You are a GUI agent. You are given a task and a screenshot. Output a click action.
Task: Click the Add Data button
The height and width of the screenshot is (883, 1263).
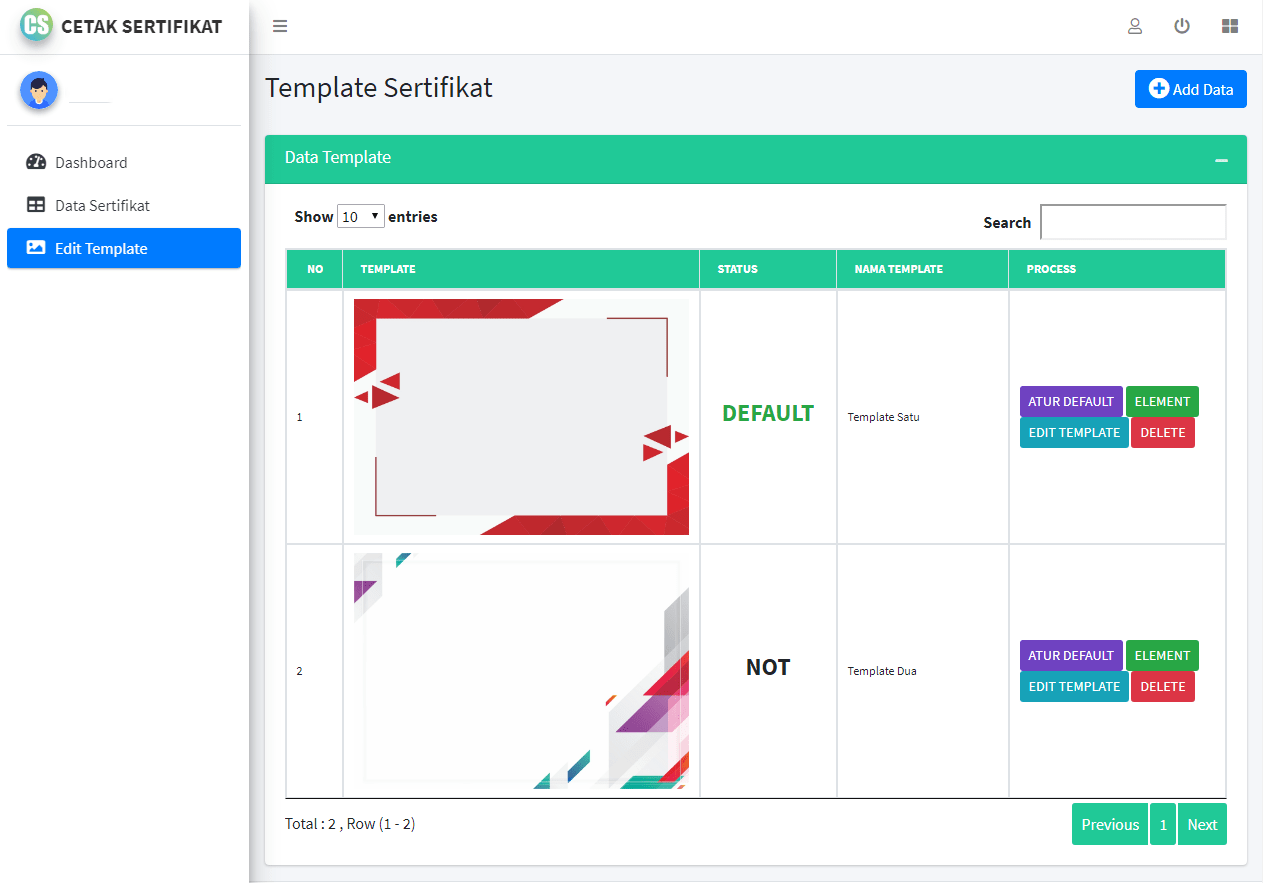pos(1190,89)
